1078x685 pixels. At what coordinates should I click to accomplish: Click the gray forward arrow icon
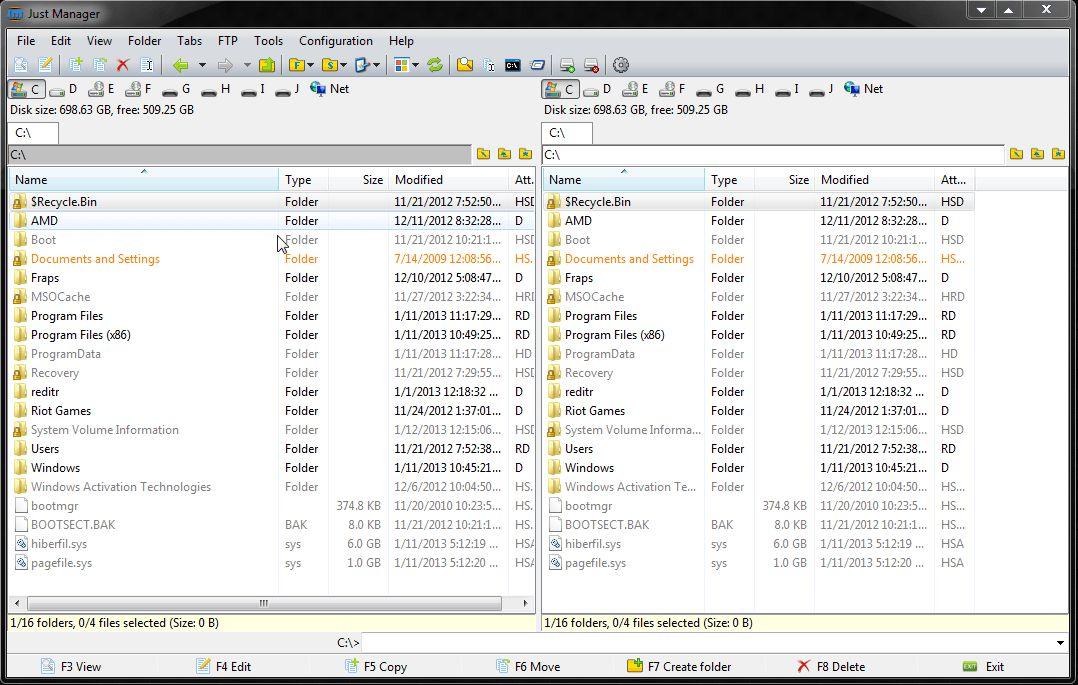coord(225,65)
